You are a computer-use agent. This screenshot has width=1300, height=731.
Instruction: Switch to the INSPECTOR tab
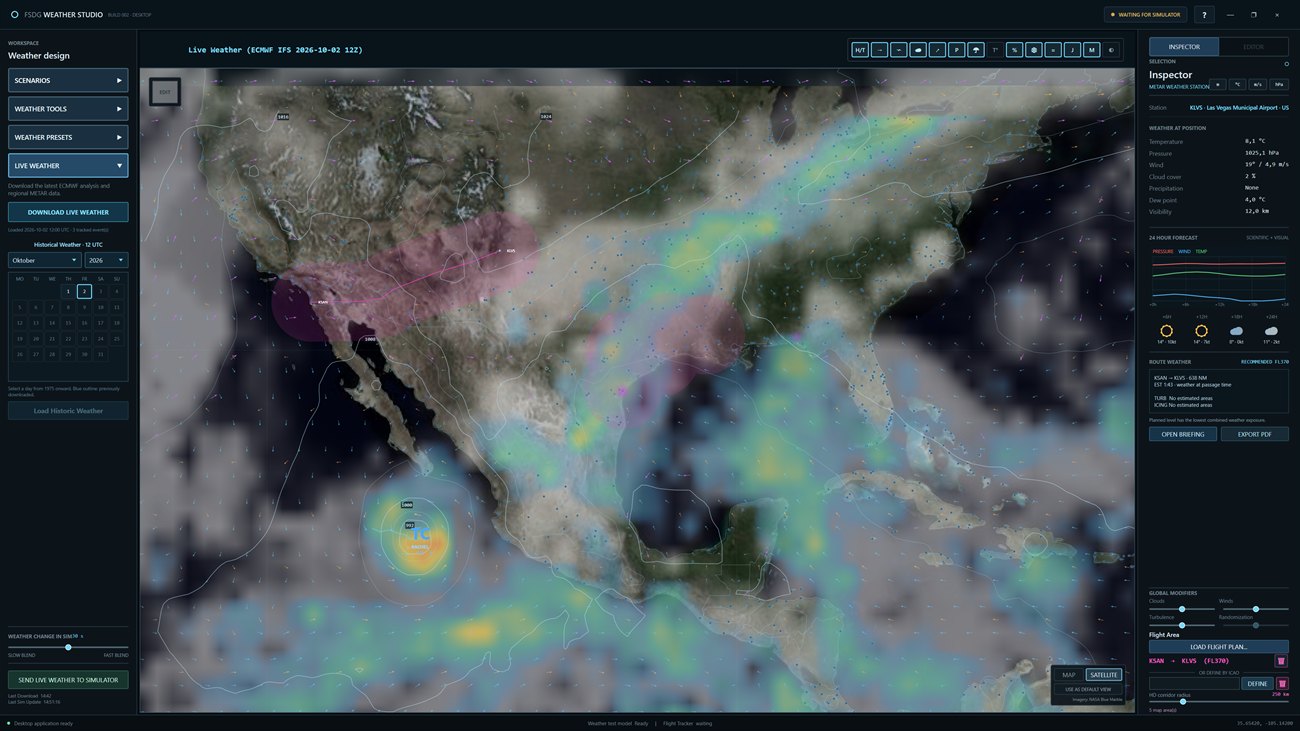tap(1184, 46)
